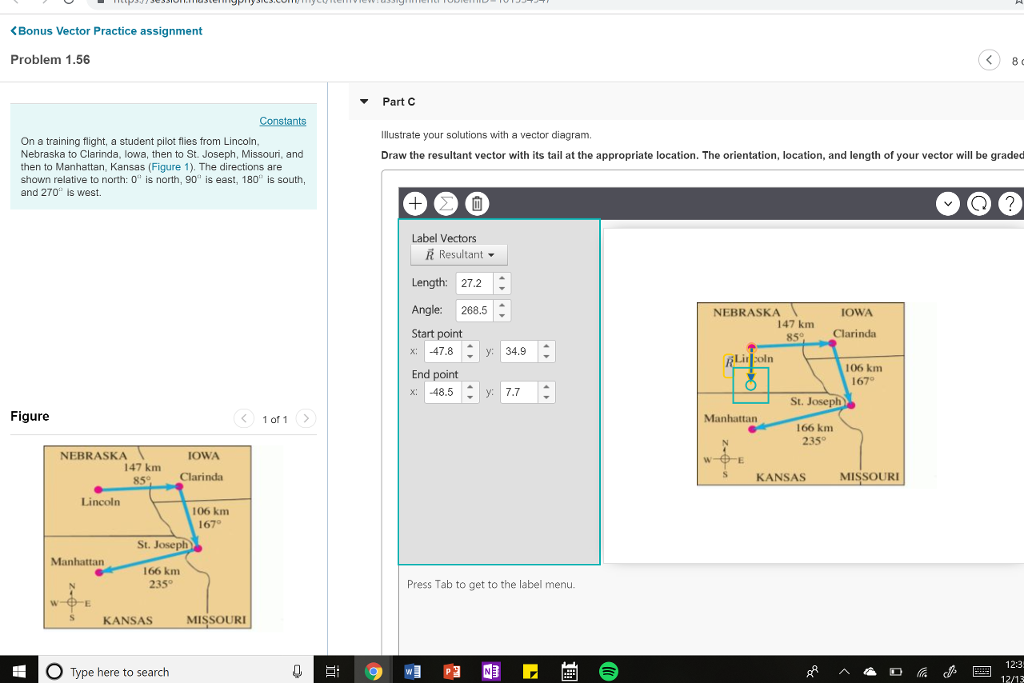This screenshot has height=683, width=1024.
Task: Click the reset circular arrow icon
Action: [x=978, y=204]
